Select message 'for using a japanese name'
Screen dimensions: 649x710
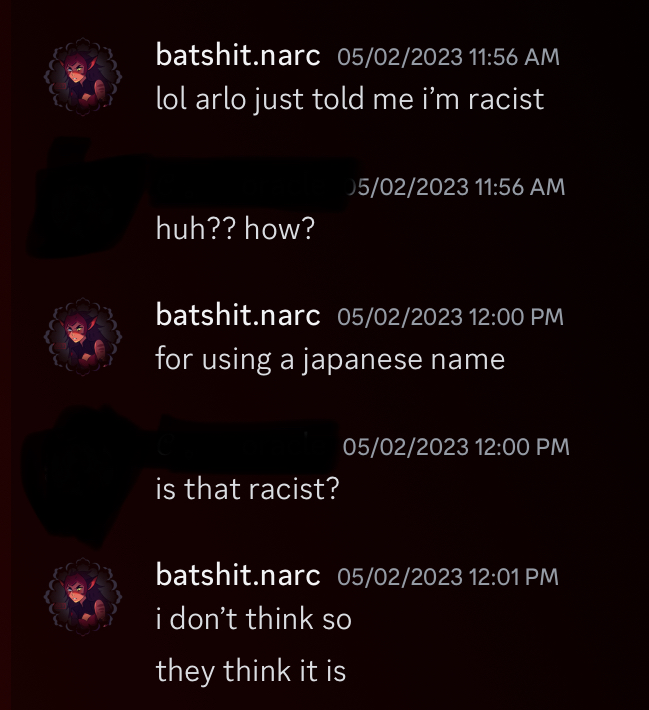[x=330, y=360]
